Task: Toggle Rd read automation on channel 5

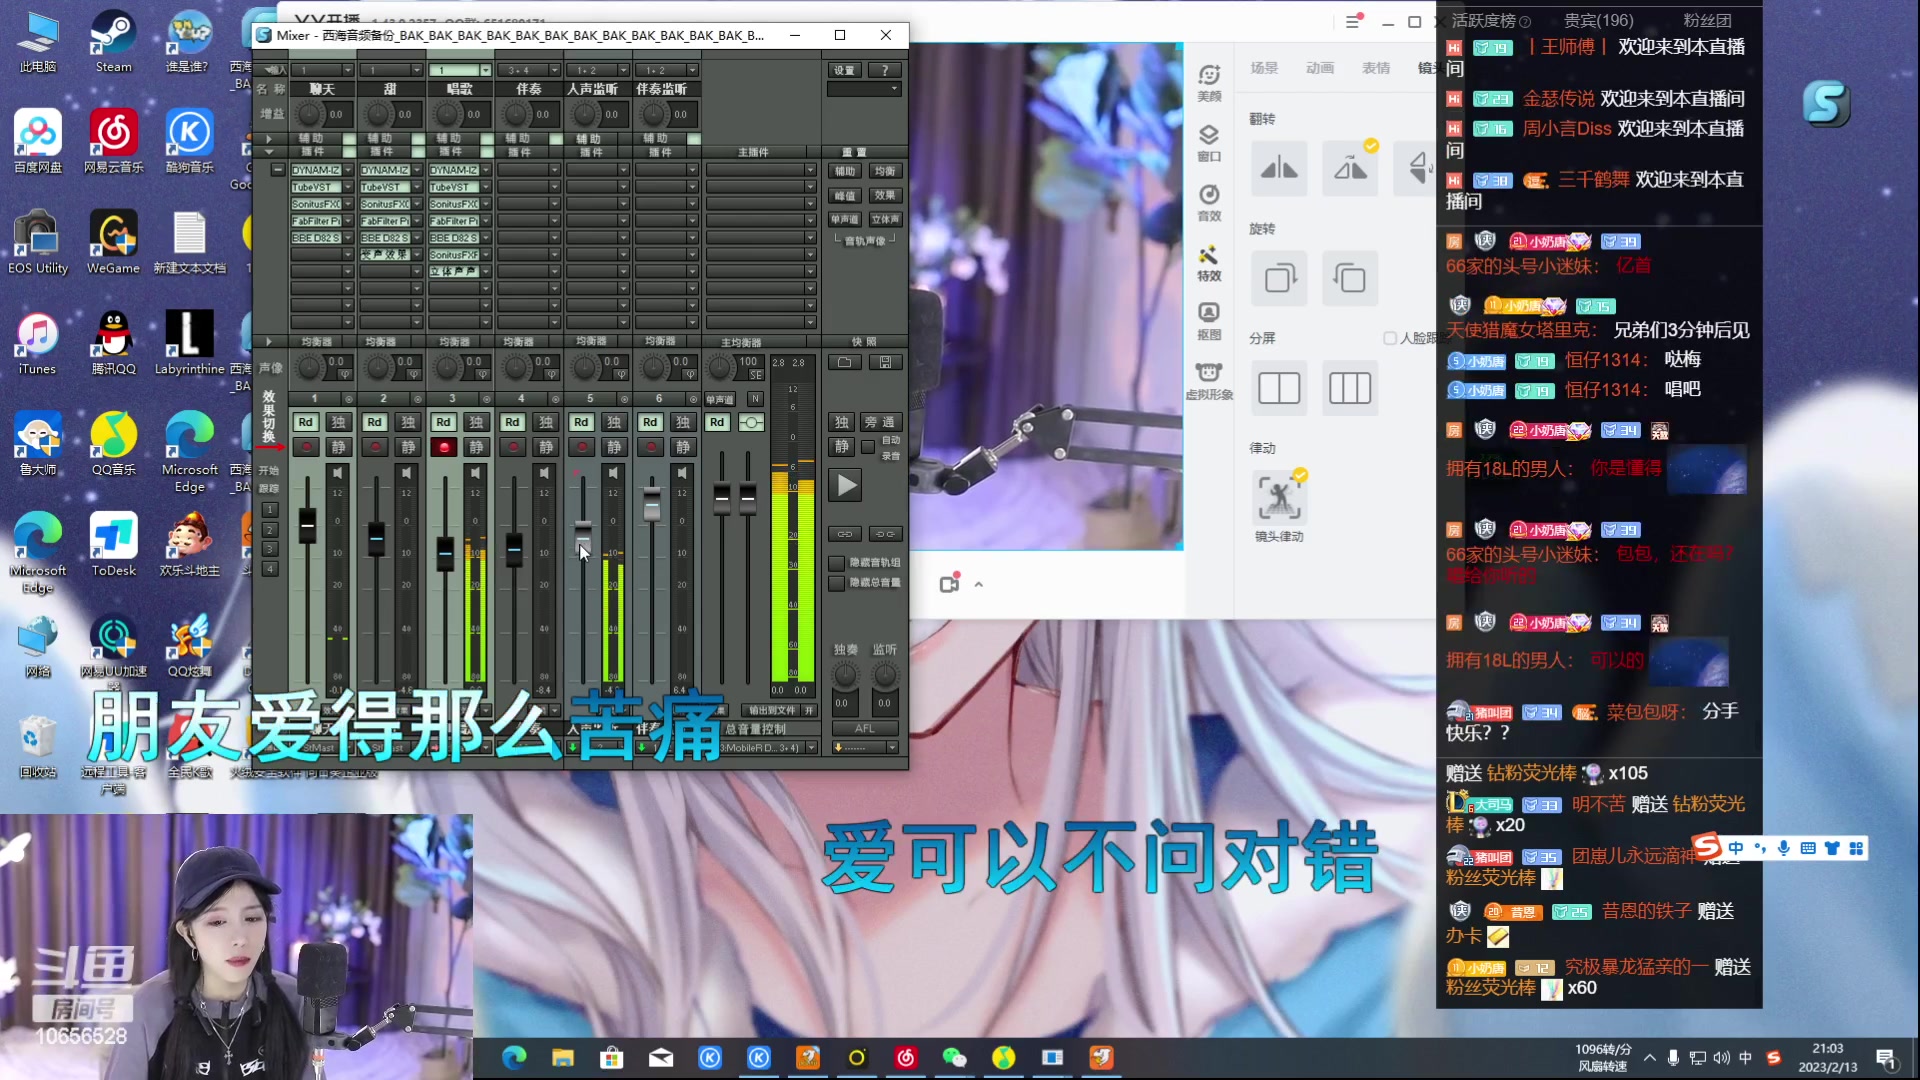Action: click(x=581, y=422)
